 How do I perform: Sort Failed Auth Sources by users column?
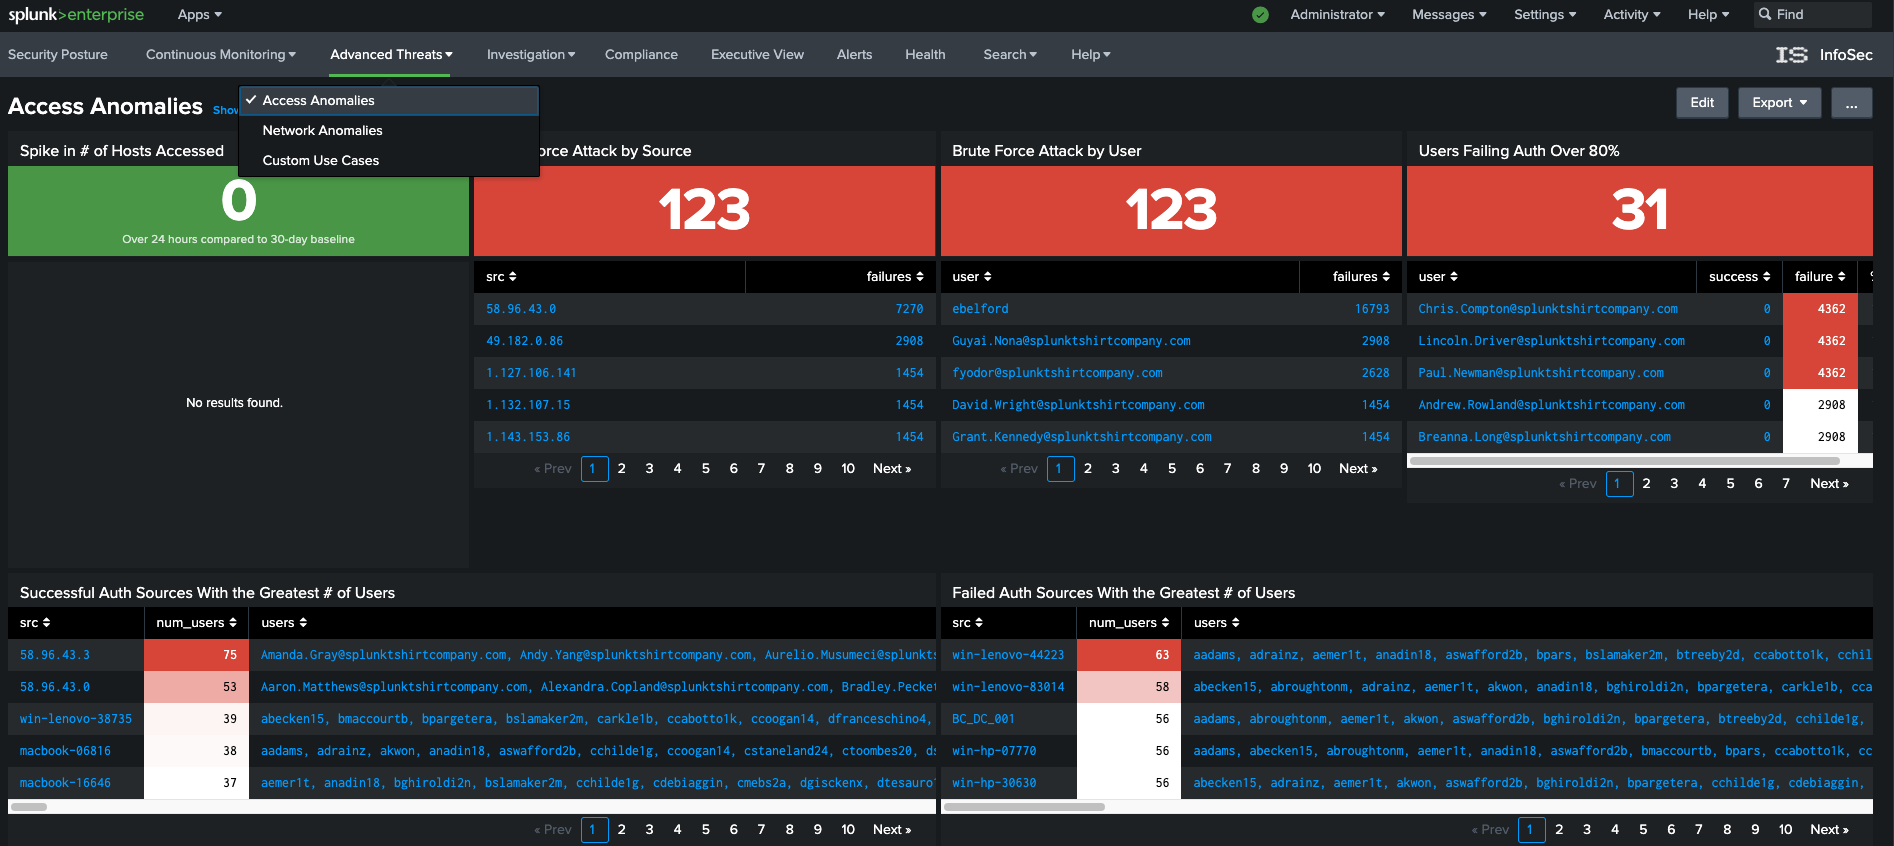pos(1216,623)
